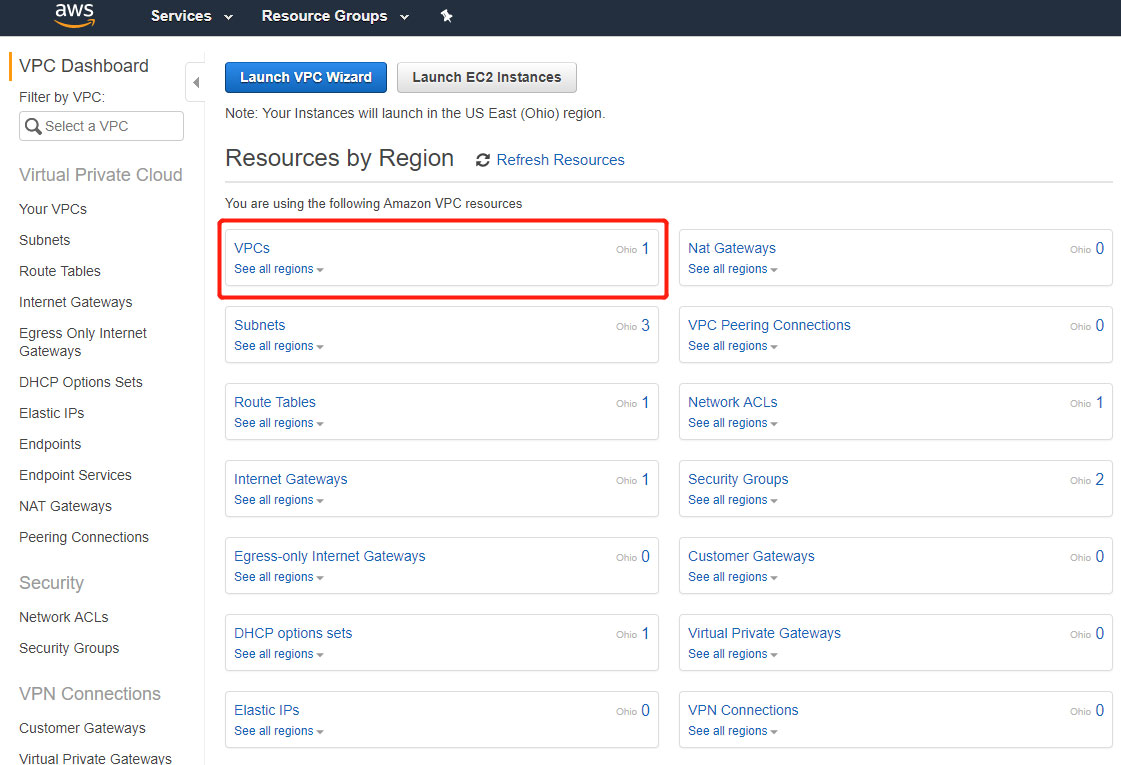This screenshot has height=765, width=1121.
Task: Open Security Groups under Security in sidebar
Action: [69, 648]
